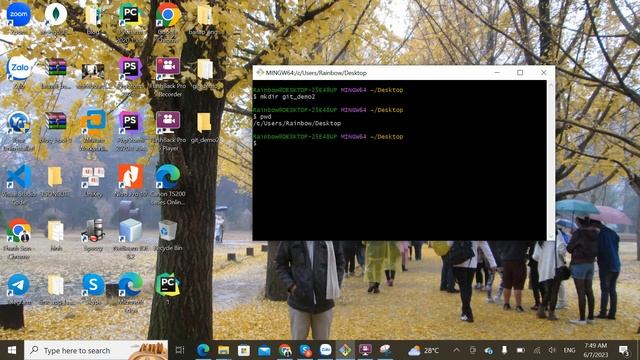Viewport: 640px width, 360px height.
Task: Open File Explorer from the taskbar
Action: click(x=223, y=350)
